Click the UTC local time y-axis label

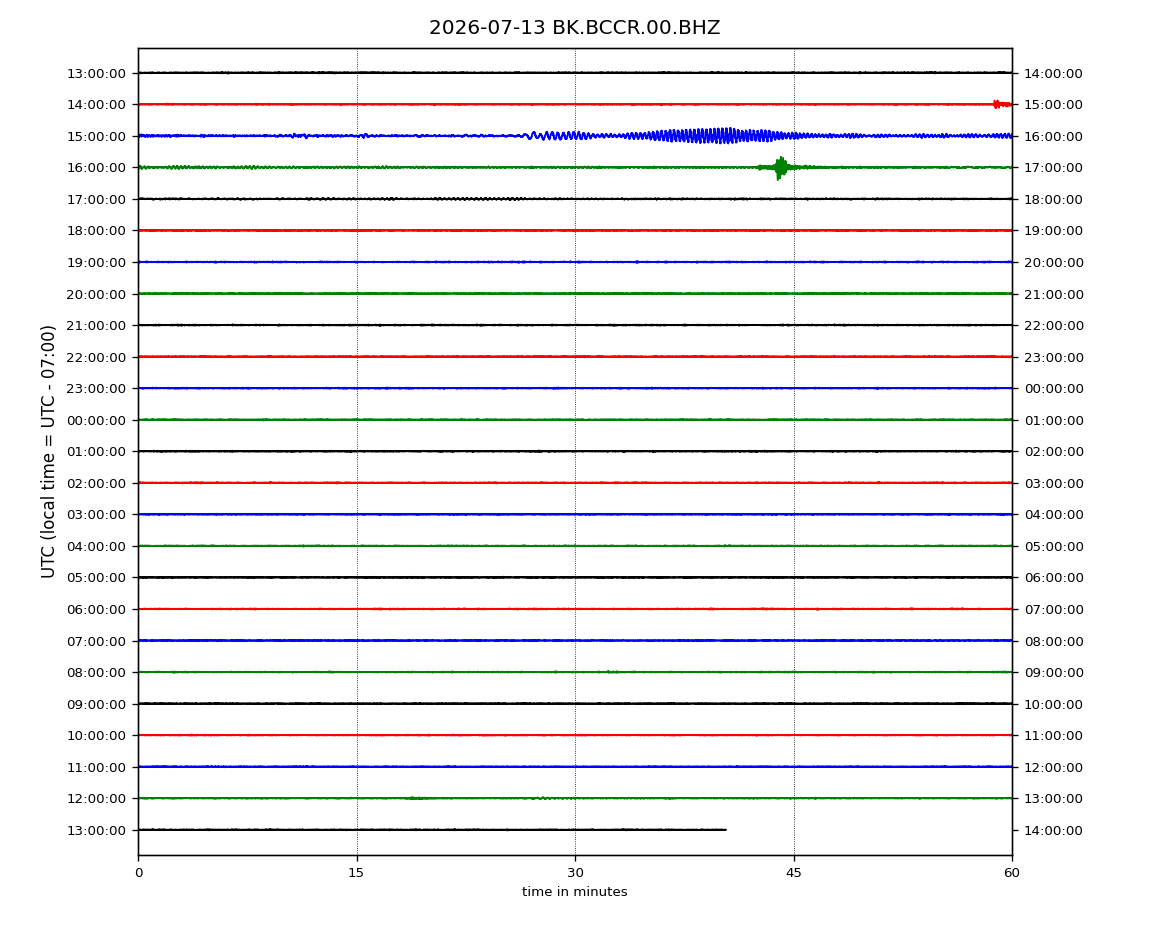[48, 451]
